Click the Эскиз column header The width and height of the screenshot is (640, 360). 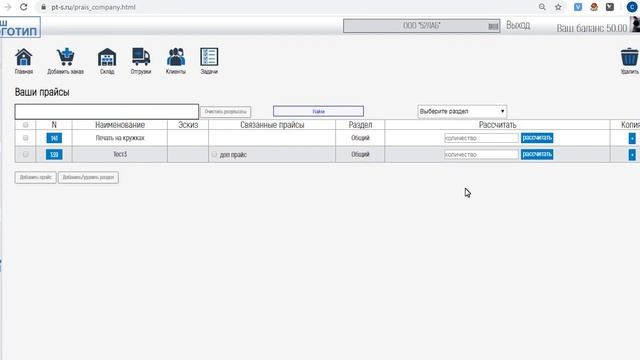[188, 125]
